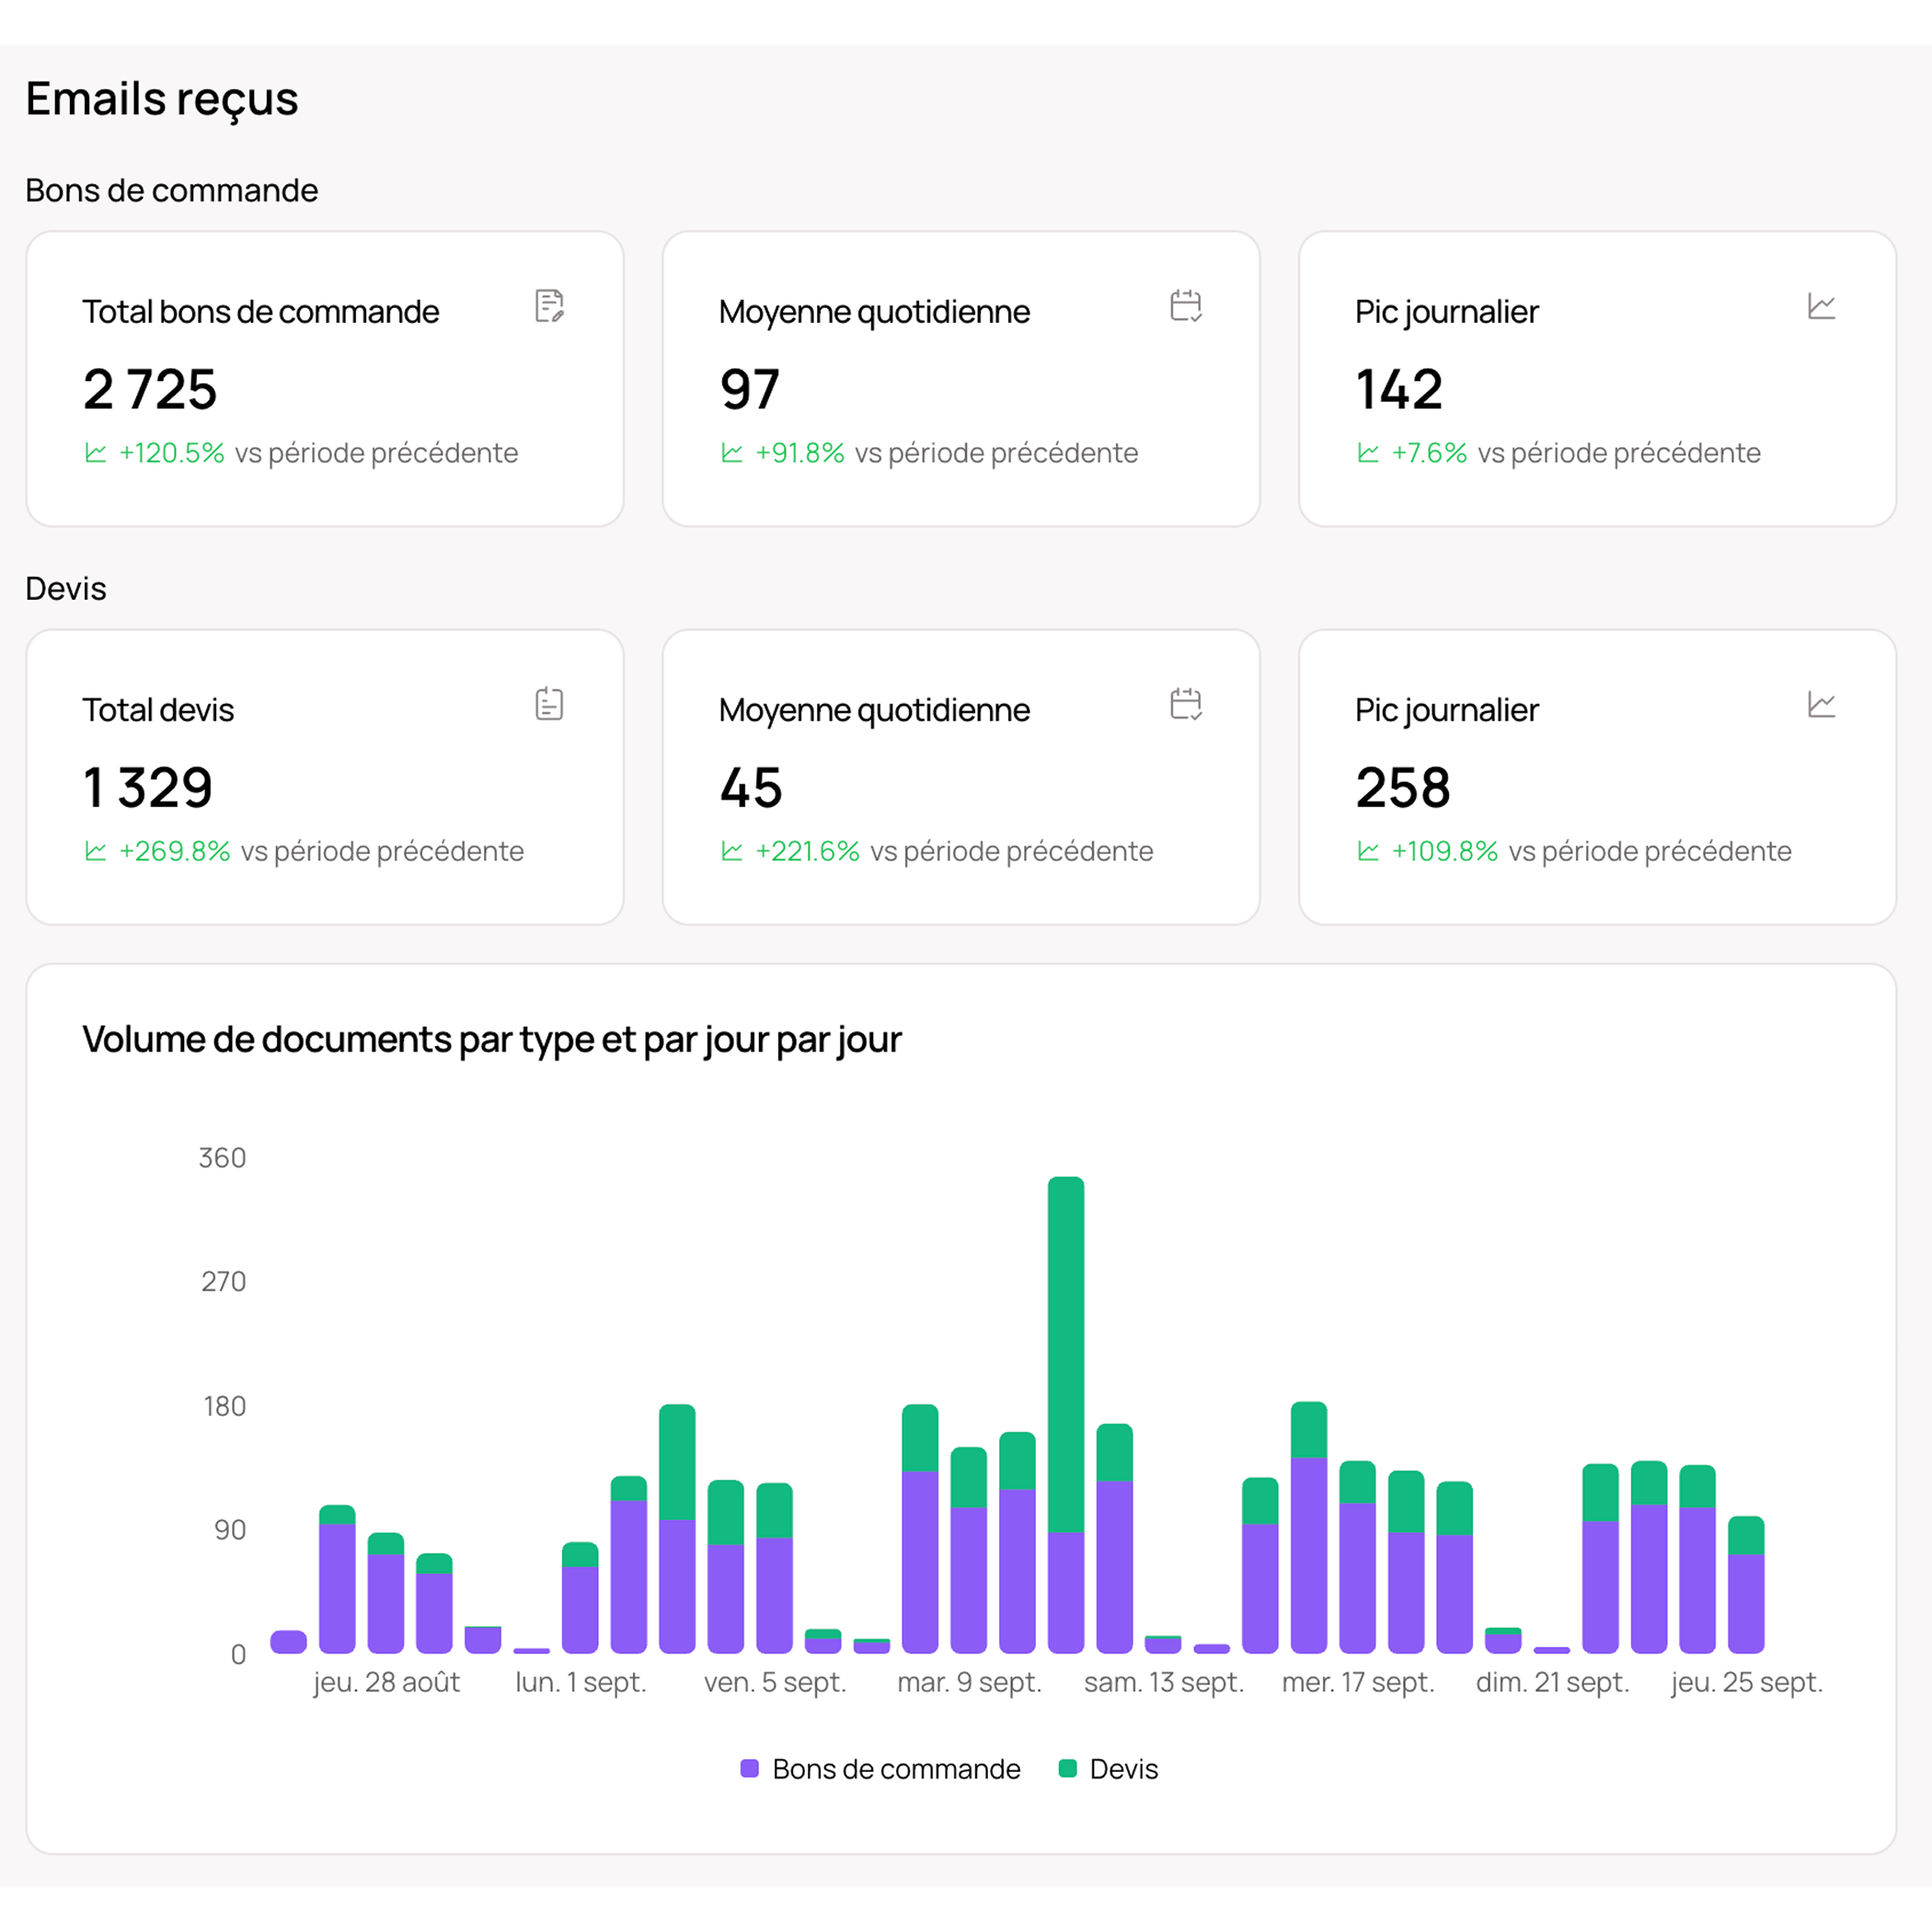Screen dimensions: 1932x1932
Task: Click the 'Emails reçus' heading
Action: [x=162, y=99]
